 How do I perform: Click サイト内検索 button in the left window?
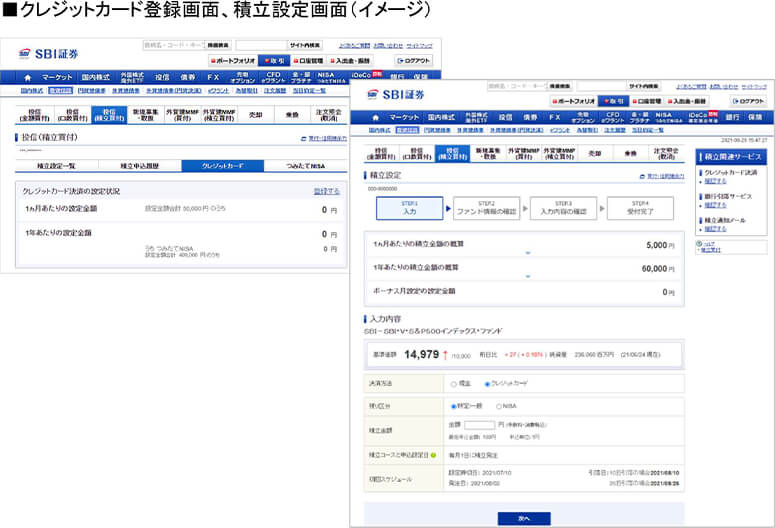coord(304,45)
